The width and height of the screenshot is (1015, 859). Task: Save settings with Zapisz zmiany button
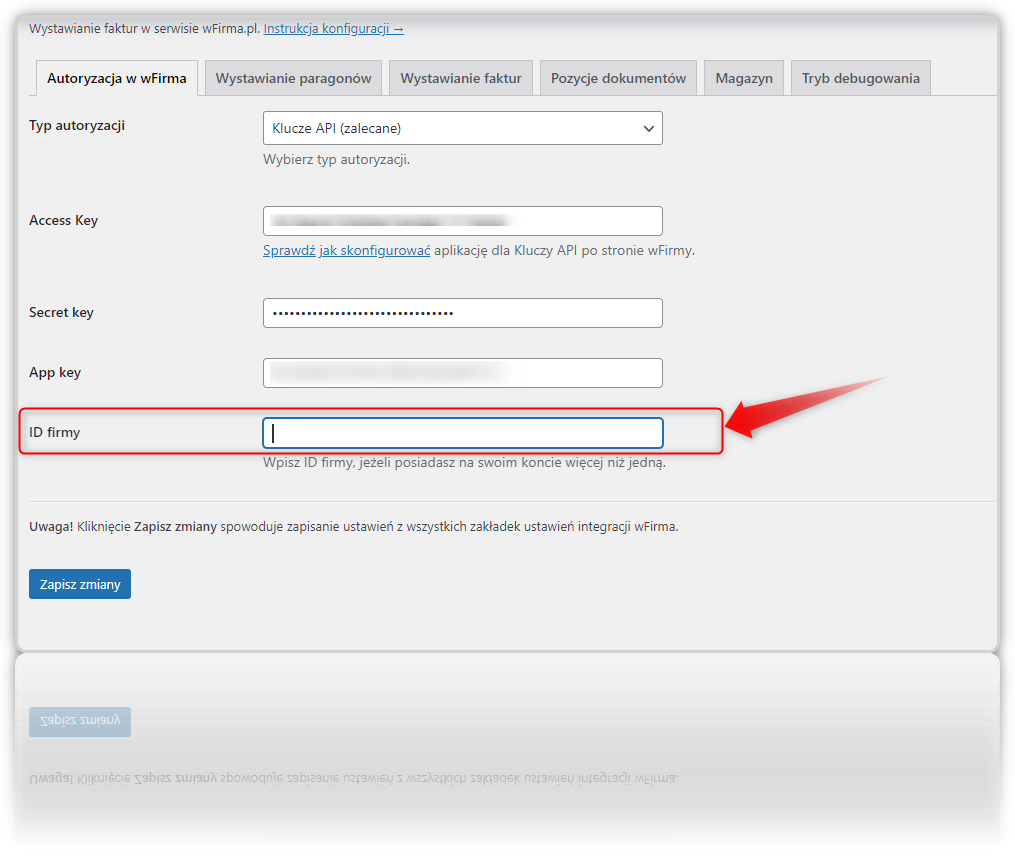click(80, 584)
